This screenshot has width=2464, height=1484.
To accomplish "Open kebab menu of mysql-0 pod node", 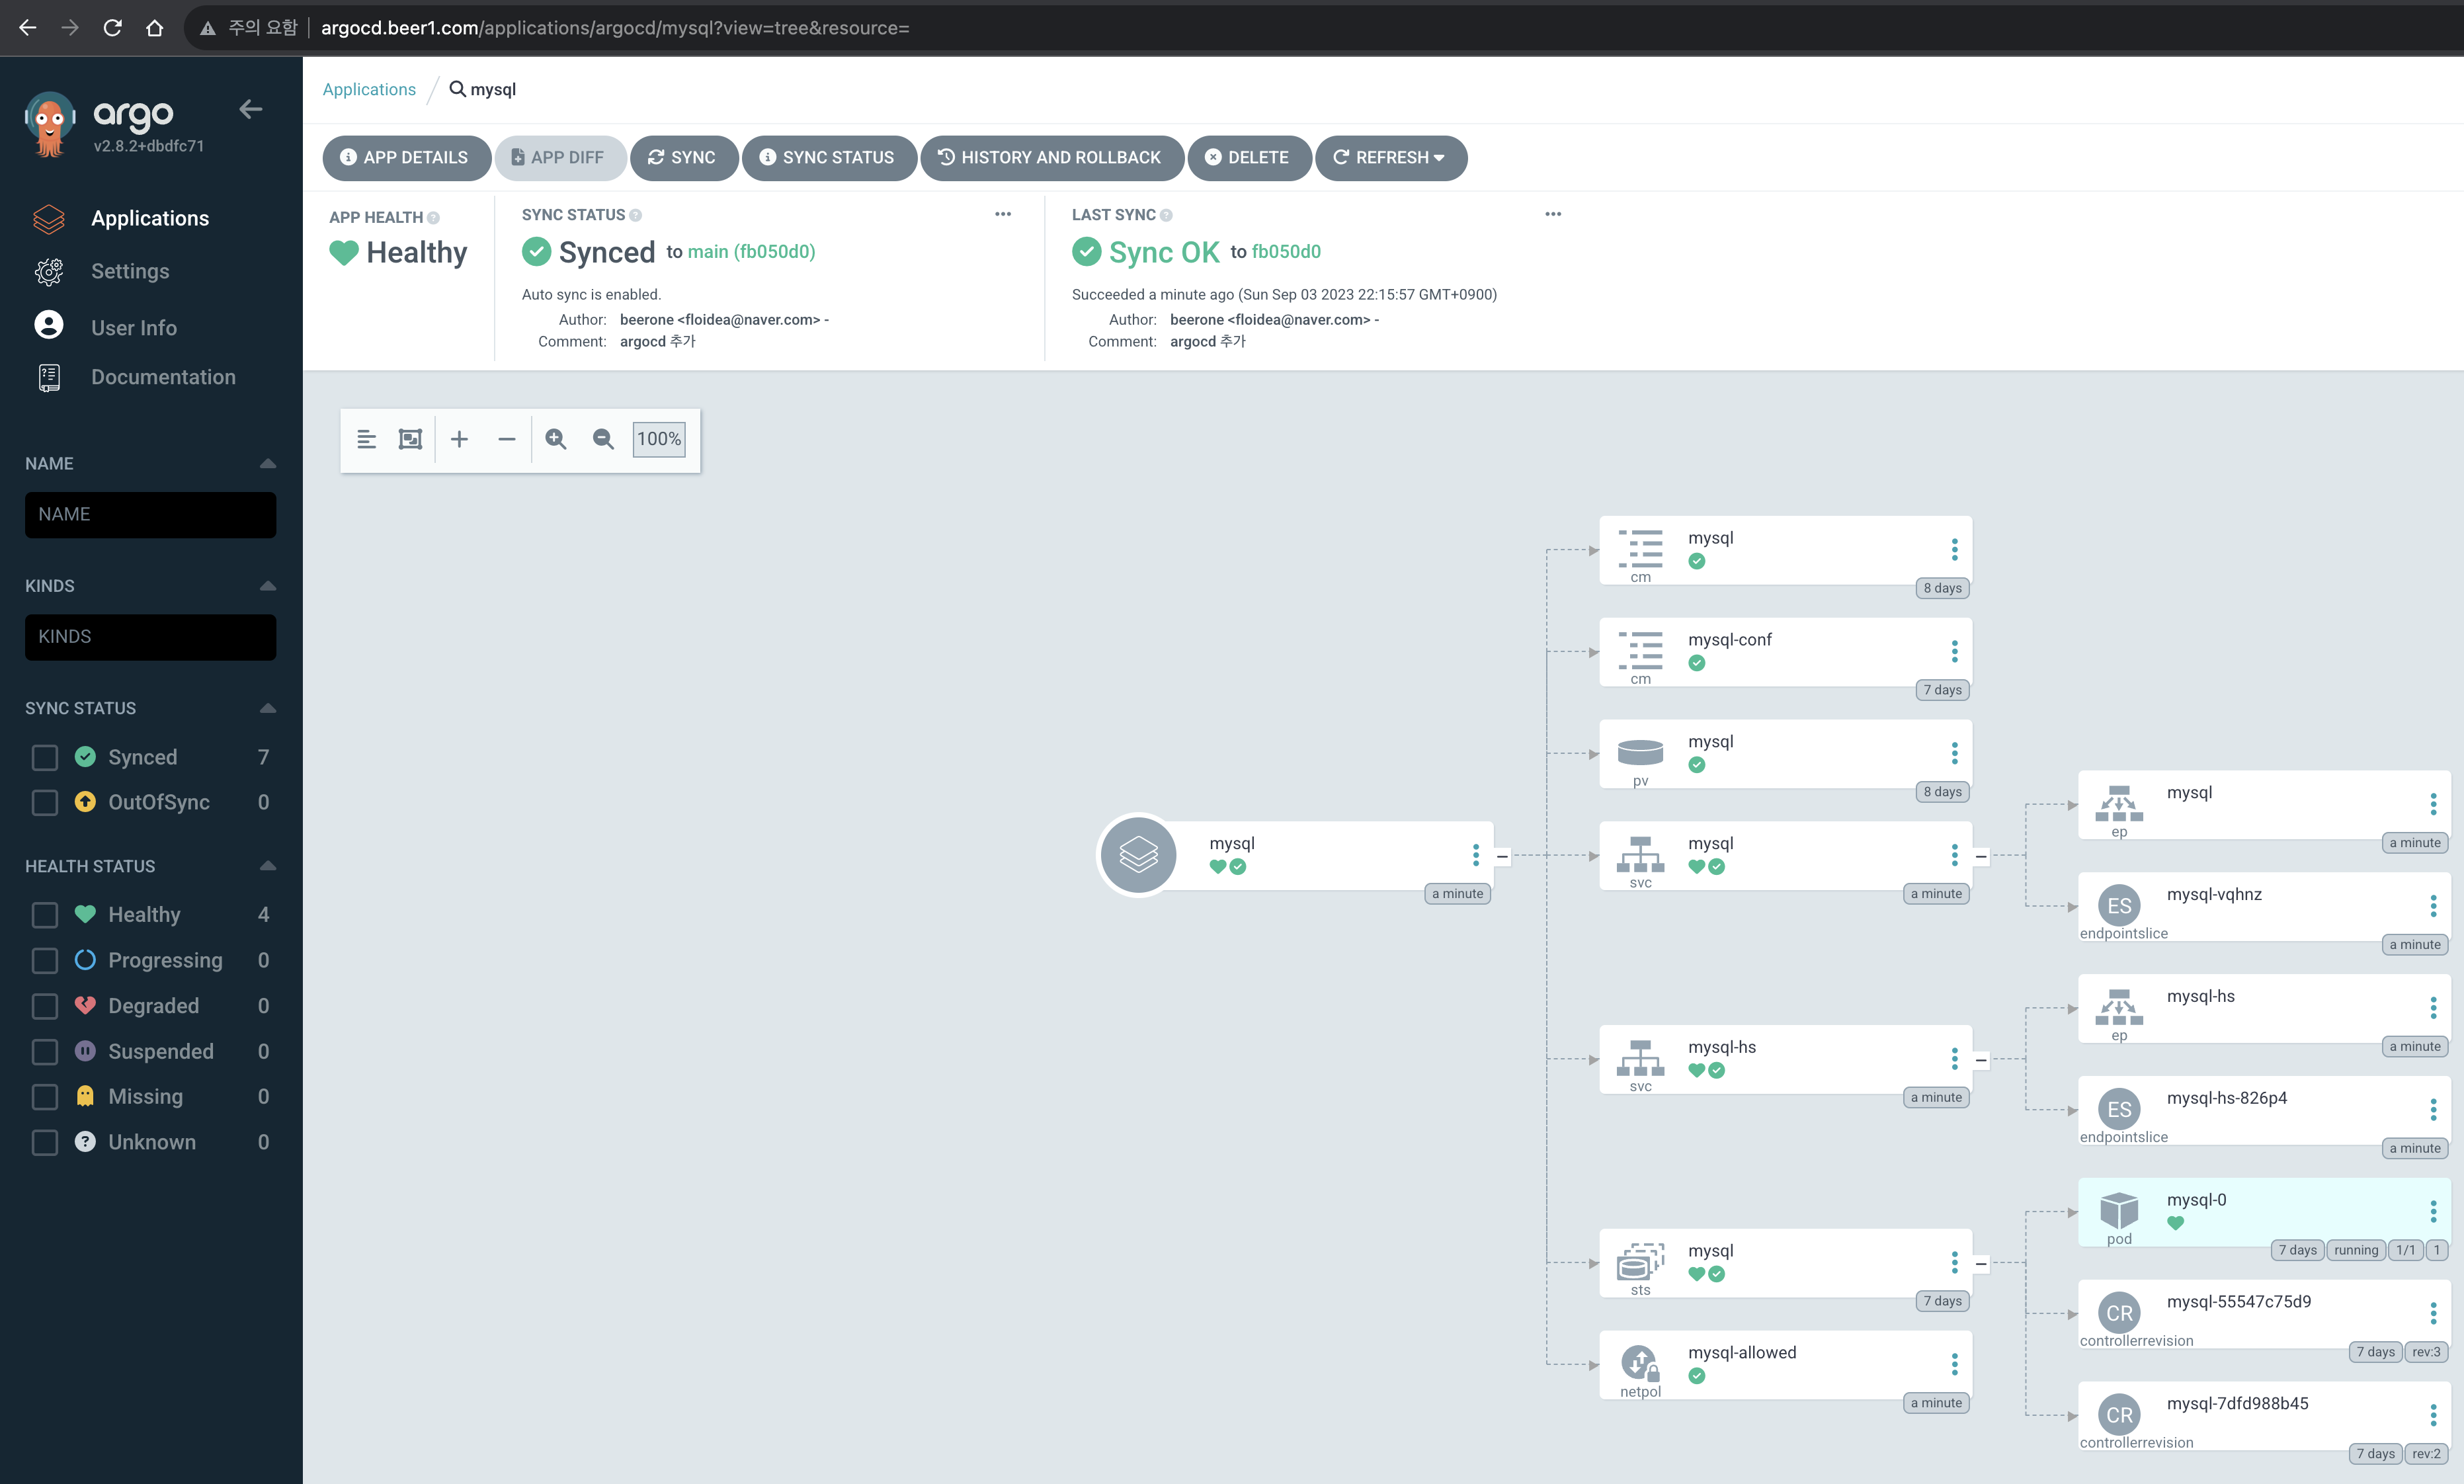I will tap(2433, 1211).
